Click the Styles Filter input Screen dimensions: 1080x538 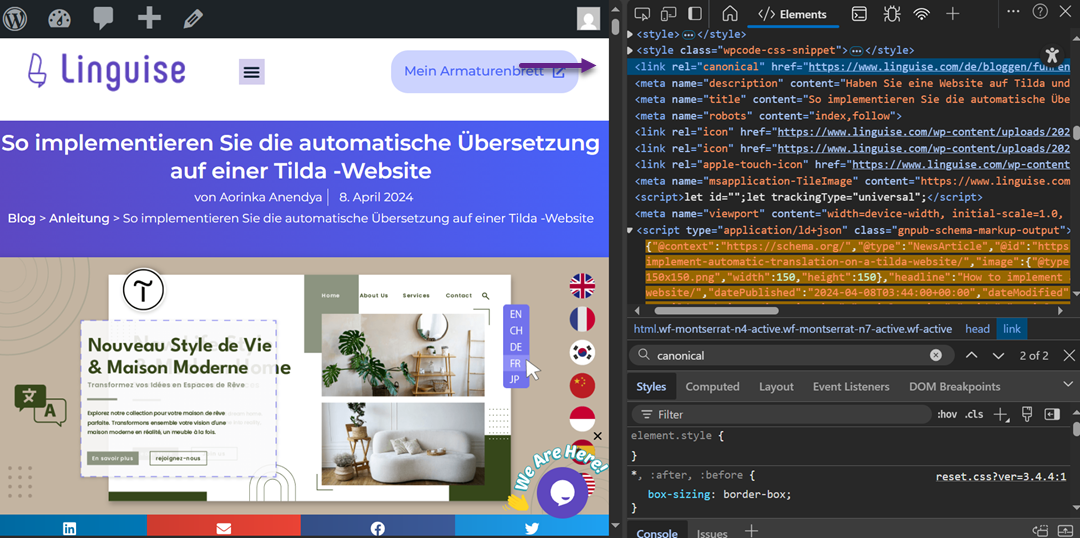[781, 414]
